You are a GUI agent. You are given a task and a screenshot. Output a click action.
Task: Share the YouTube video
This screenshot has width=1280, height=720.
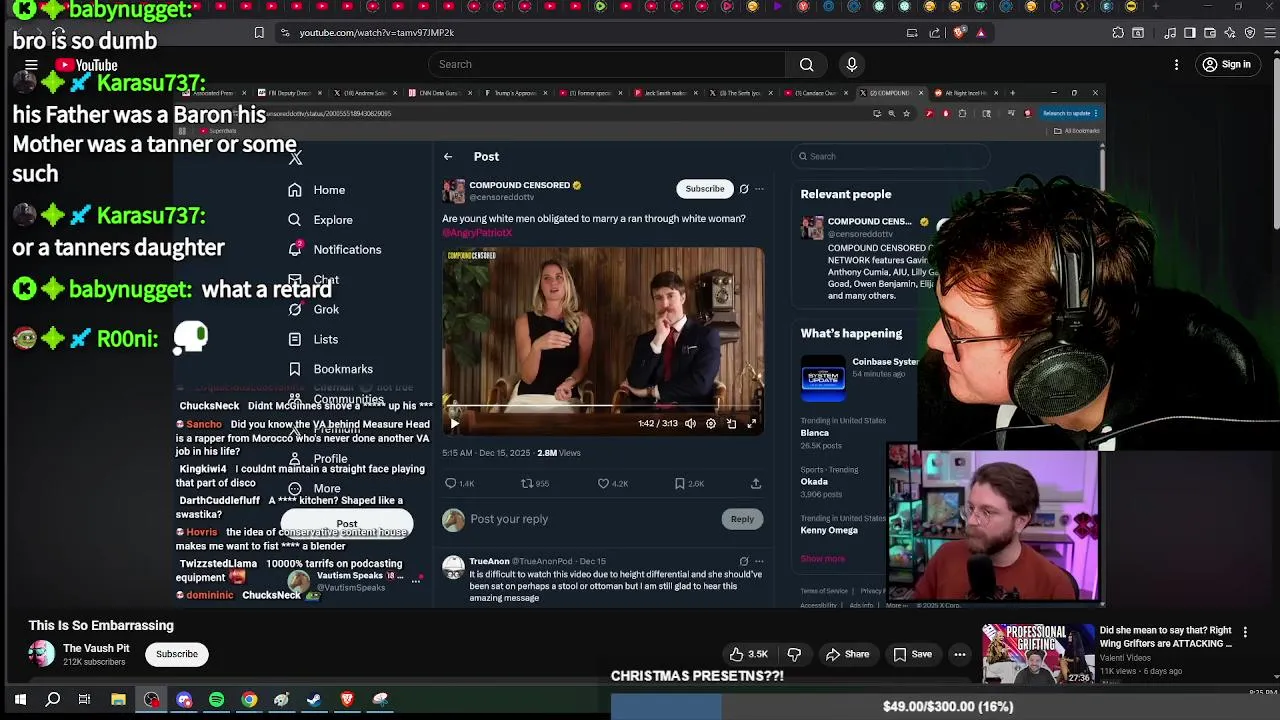click(x=847, y=654)
